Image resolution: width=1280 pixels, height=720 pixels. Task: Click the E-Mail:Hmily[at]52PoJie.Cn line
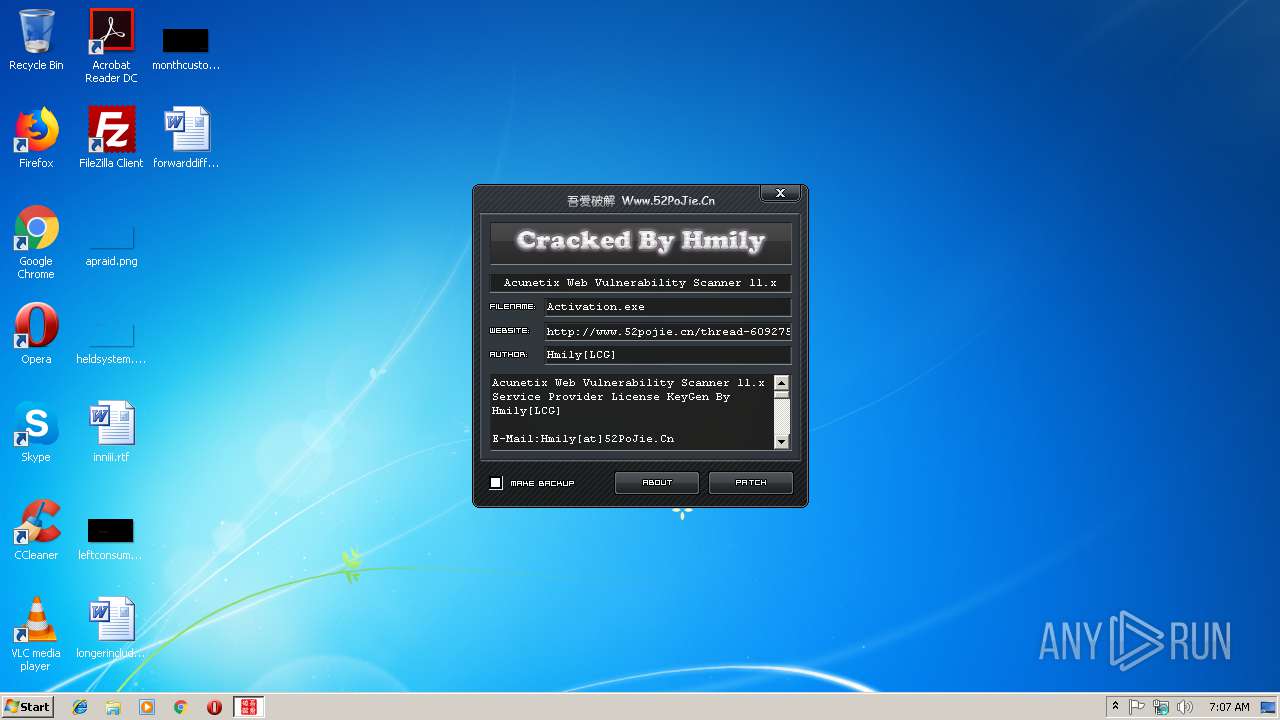pos(583,439)
